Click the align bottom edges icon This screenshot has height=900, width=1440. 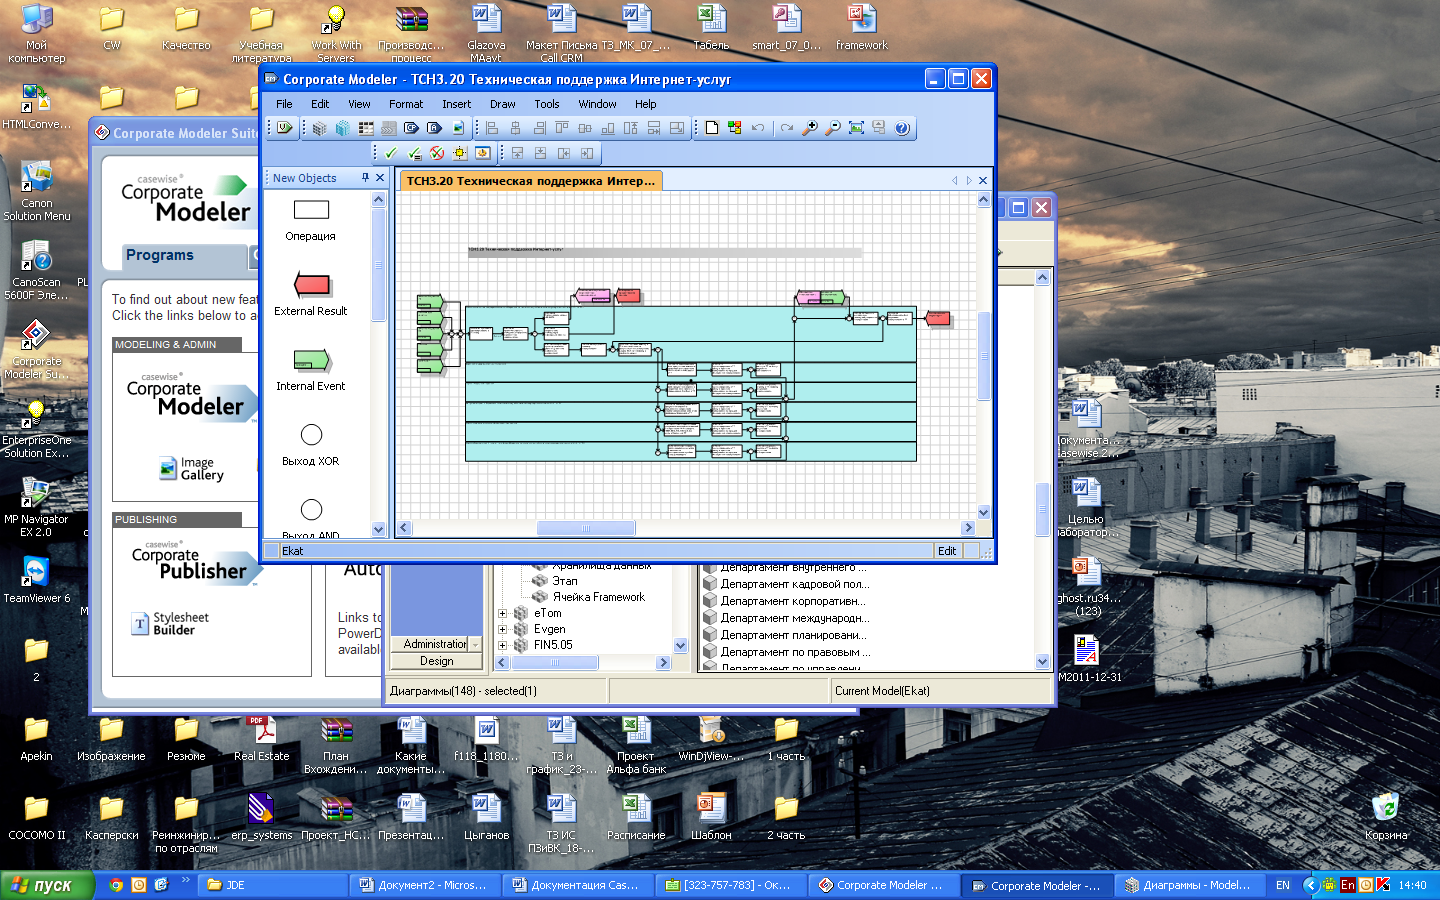(608, 128)
